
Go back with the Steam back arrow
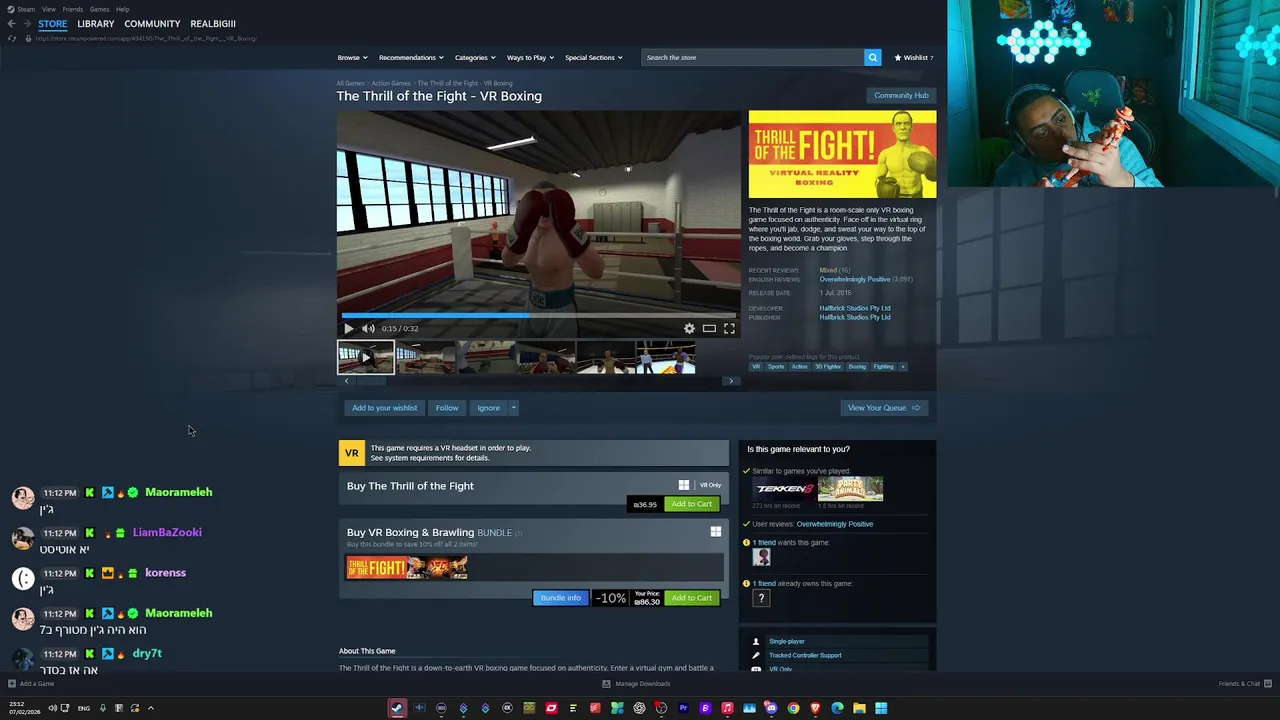coord(12,24)
